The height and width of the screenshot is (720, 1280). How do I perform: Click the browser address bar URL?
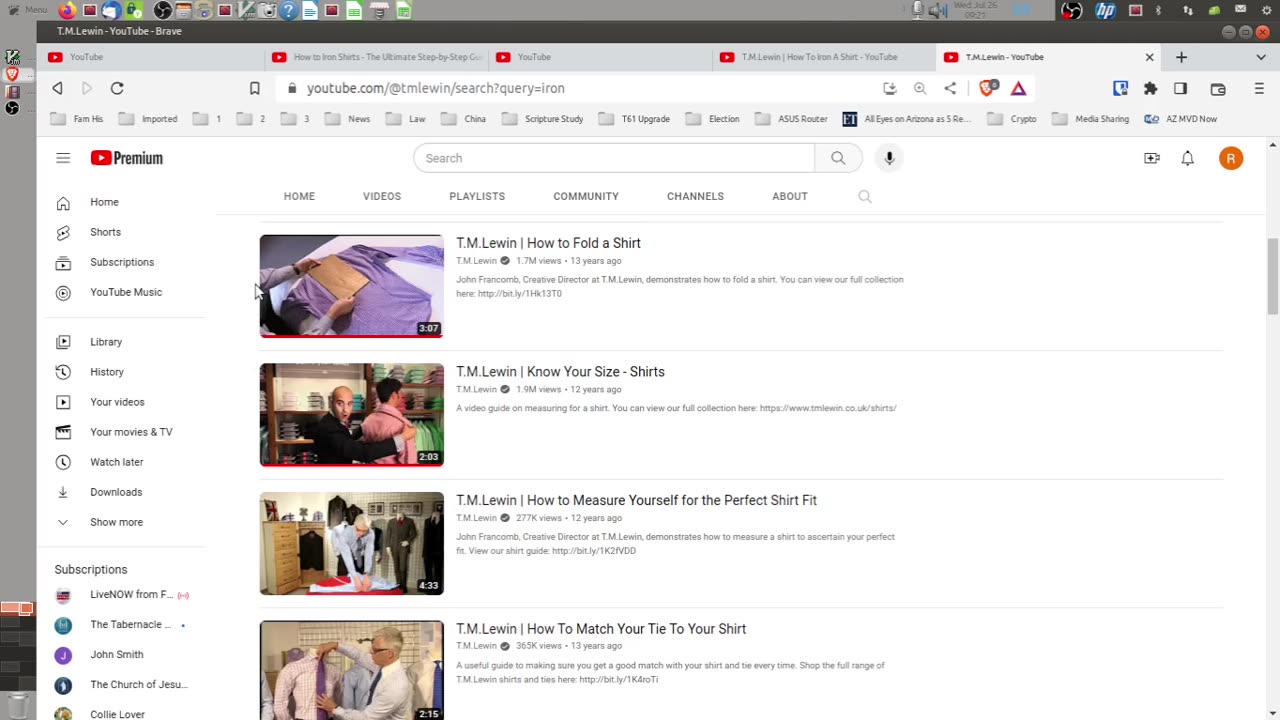[x=436, y=88]
